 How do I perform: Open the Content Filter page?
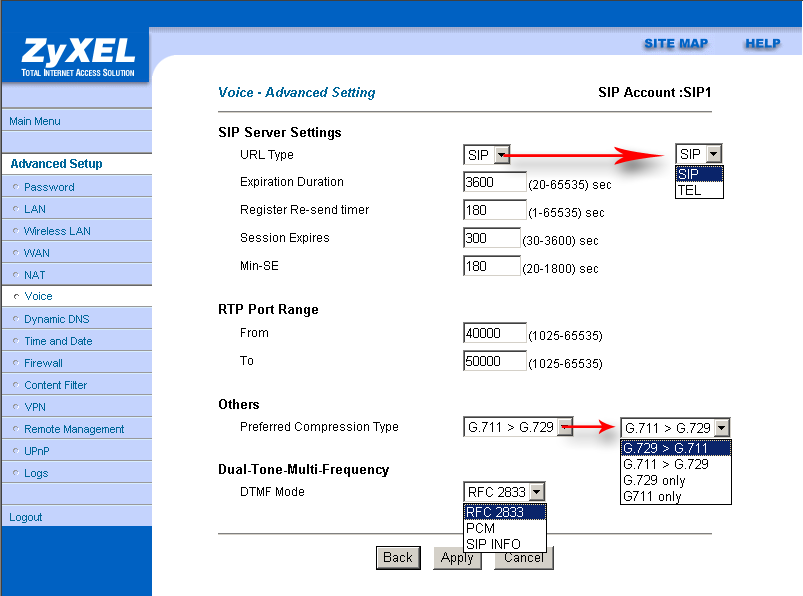[x=56, y=385]
